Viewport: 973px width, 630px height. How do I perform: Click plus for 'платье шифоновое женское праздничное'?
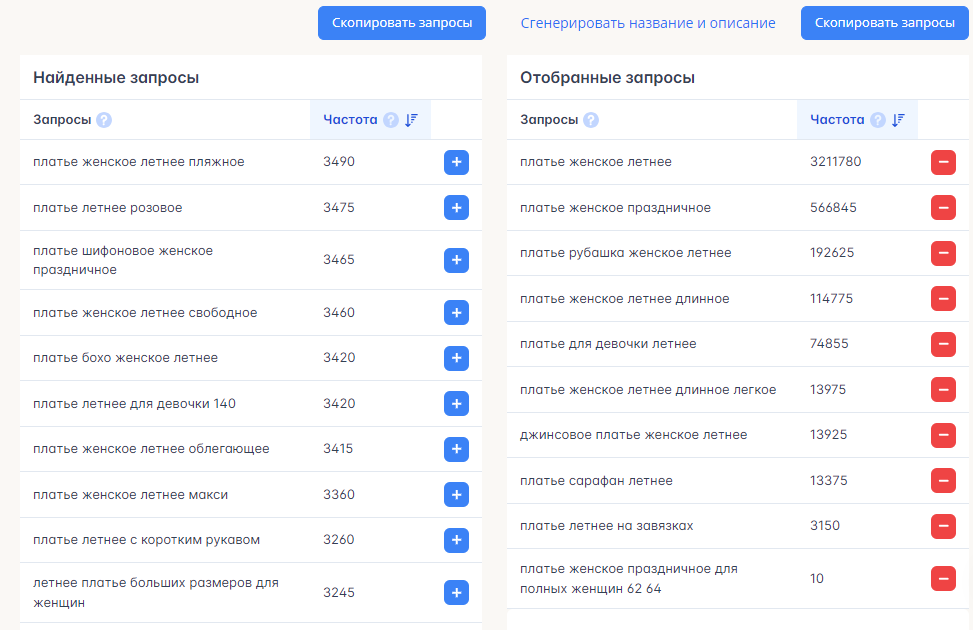click(x=456, y=260)
